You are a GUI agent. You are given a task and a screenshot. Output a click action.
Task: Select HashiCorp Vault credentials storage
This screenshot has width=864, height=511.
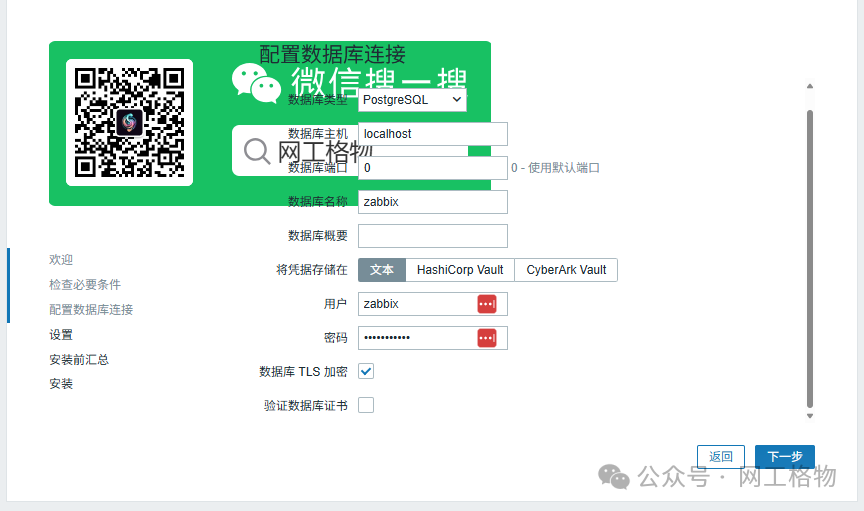pos(460,270)
